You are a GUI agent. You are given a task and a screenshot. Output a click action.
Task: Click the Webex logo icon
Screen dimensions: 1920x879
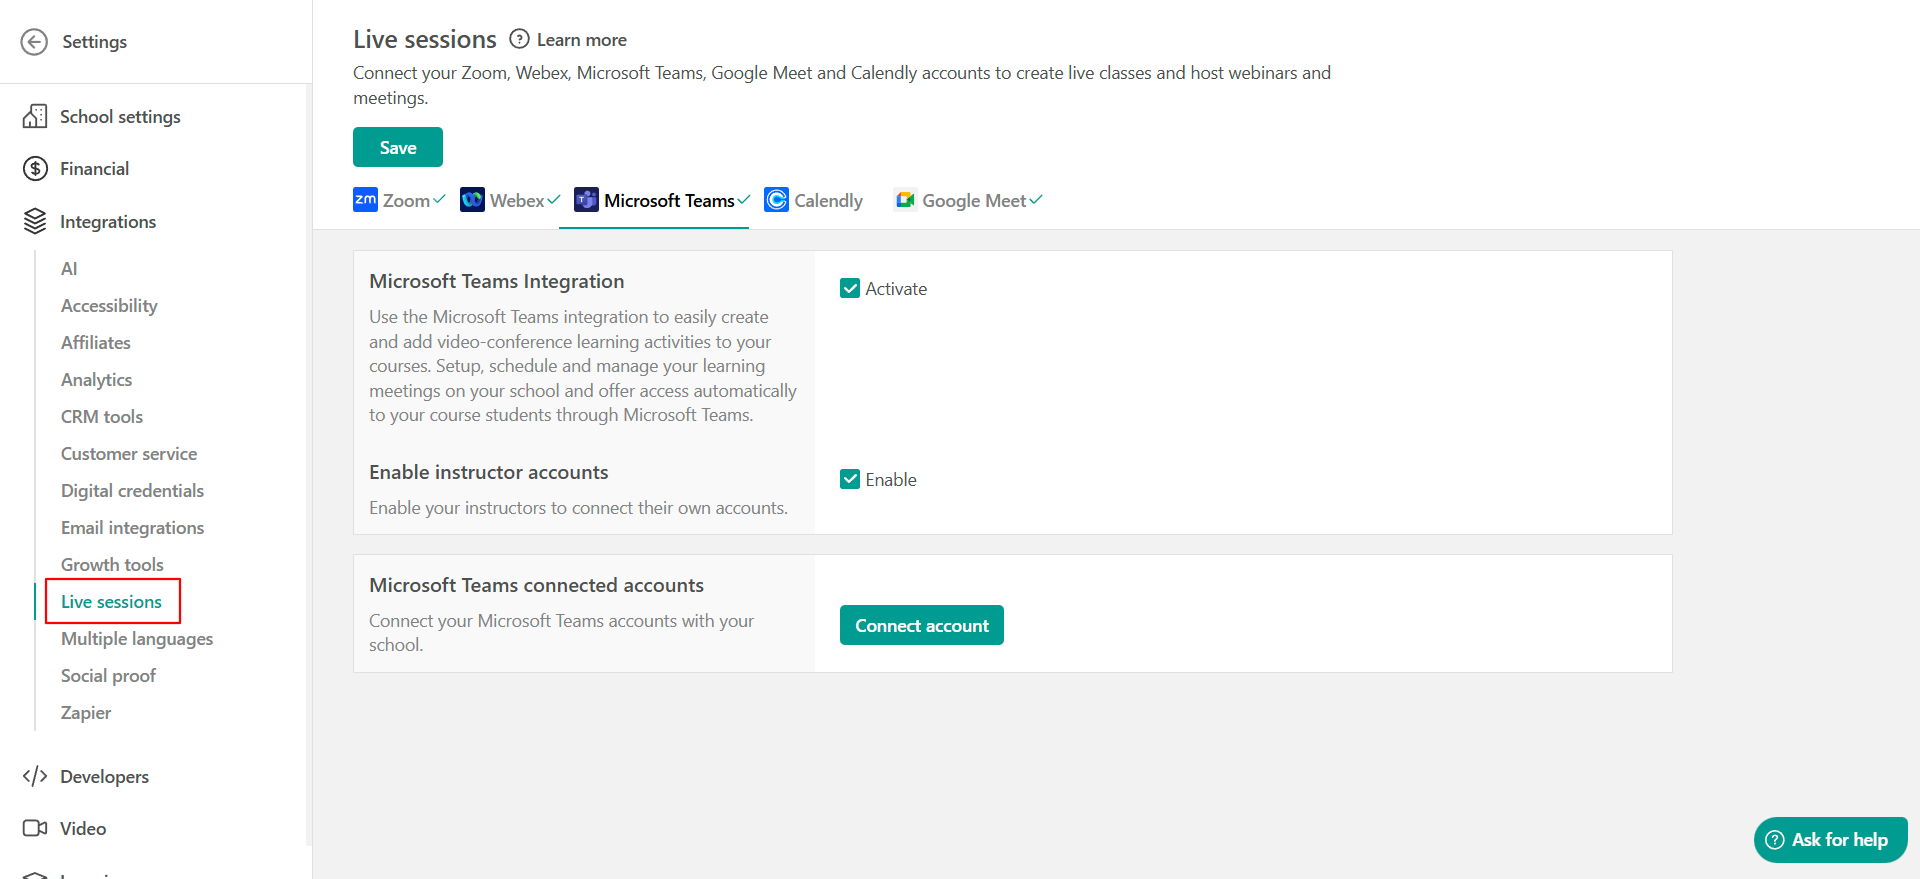pyautogui.click(x=472, y=200)
